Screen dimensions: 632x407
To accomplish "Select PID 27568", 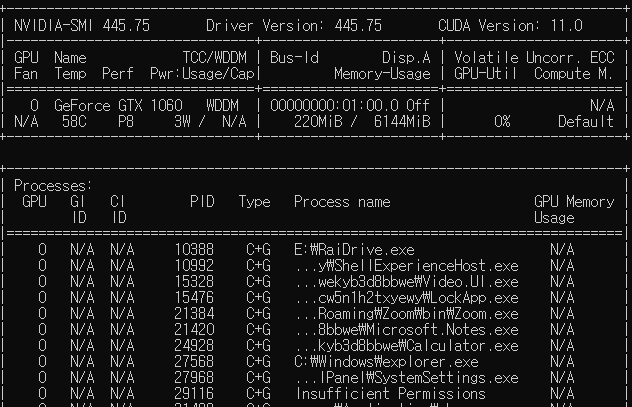I will [194, 362].
